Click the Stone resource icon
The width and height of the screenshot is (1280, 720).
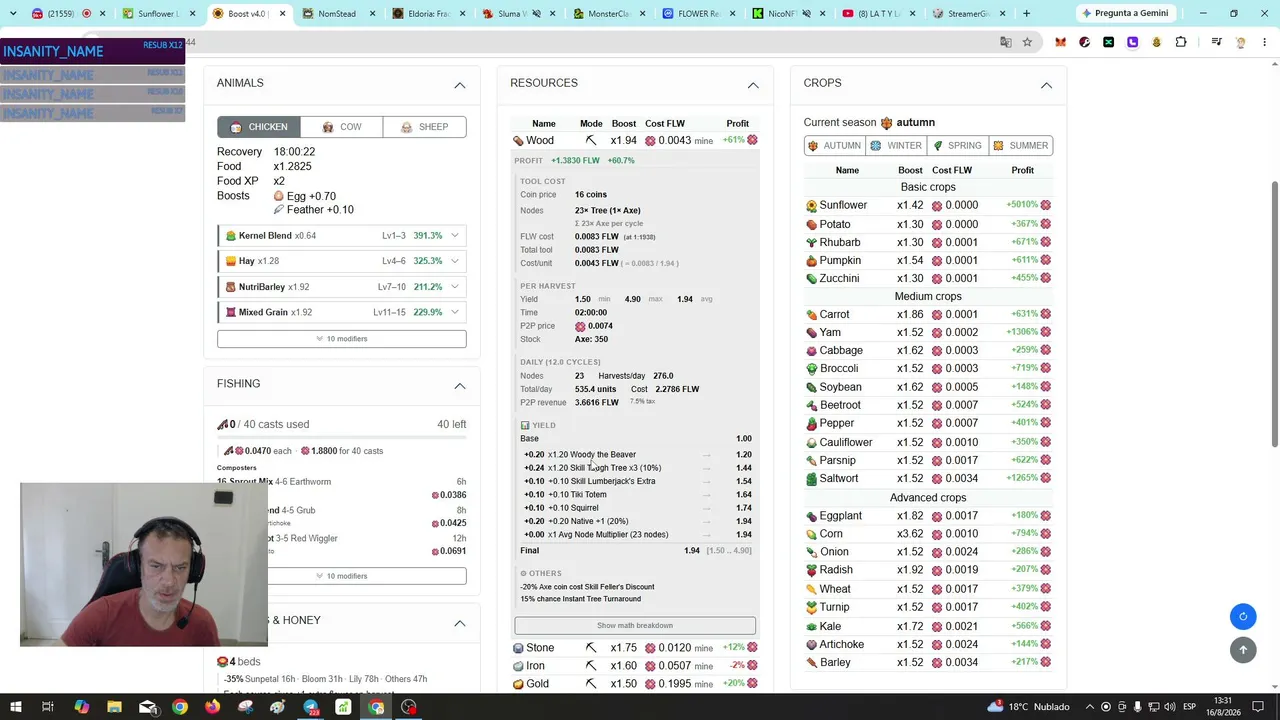tap(518, 648)
